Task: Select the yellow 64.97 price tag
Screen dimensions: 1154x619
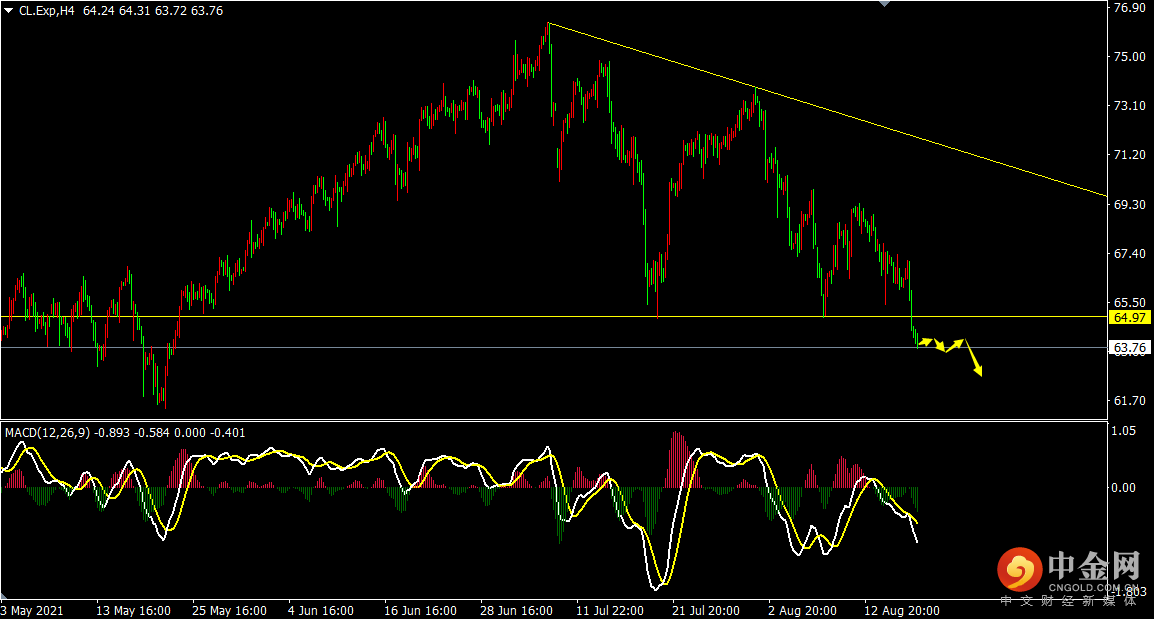Action: [1130, 317]
